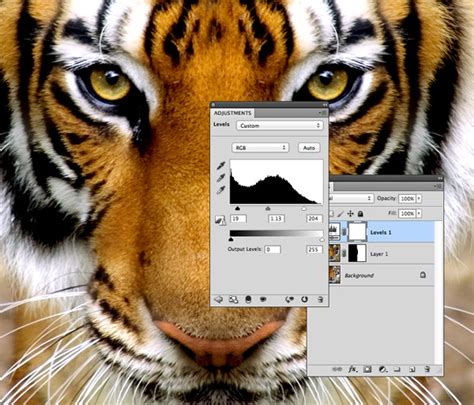Click the calculate accurate histogram warning icon
This screenshot has width=474, height=405.
click(220, 220)
